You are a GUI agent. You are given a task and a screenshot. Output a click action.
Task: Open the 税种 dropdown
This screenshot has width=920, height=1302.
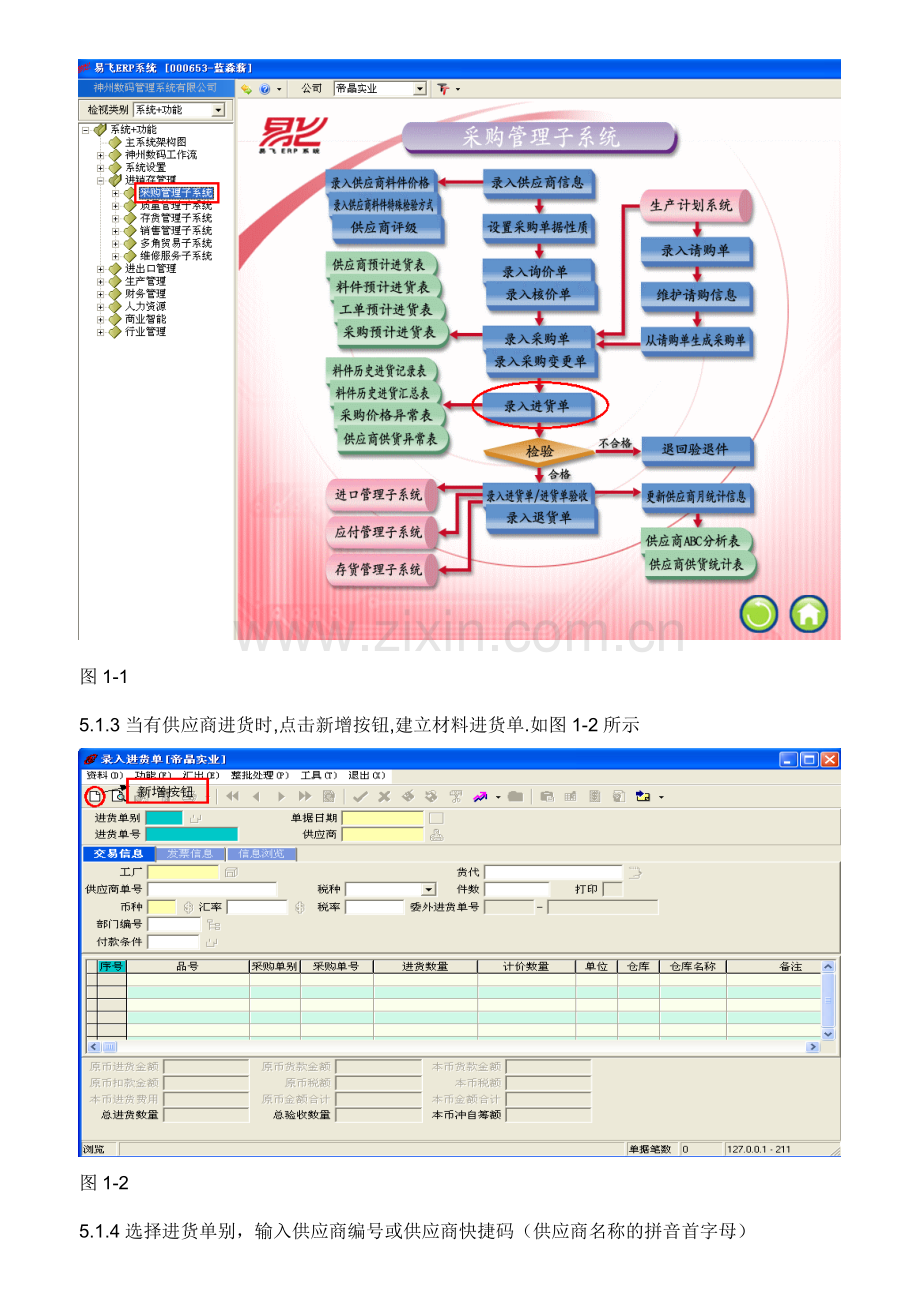pyautogui.click(x=429, y=889)
